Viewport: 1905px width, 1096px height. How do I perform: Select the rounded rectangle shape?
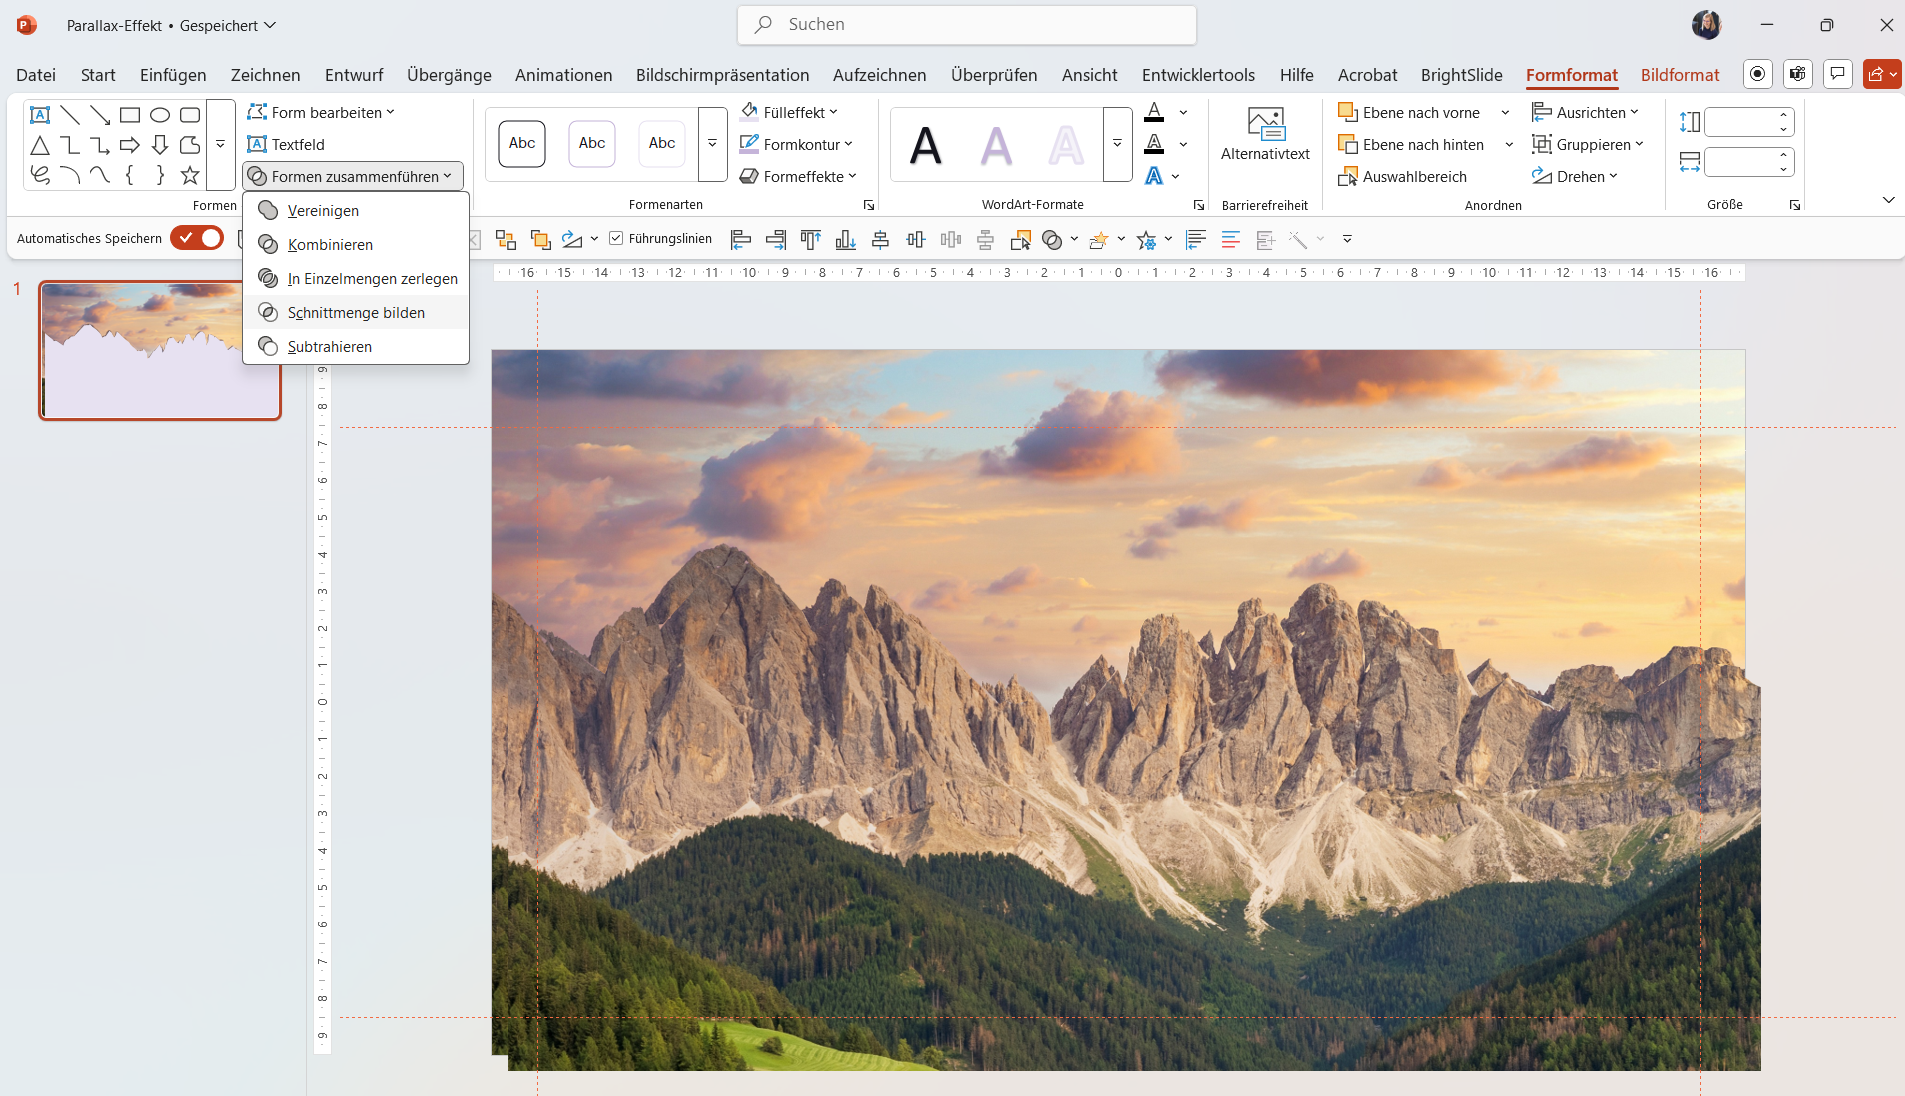click(x=190, y=114)
